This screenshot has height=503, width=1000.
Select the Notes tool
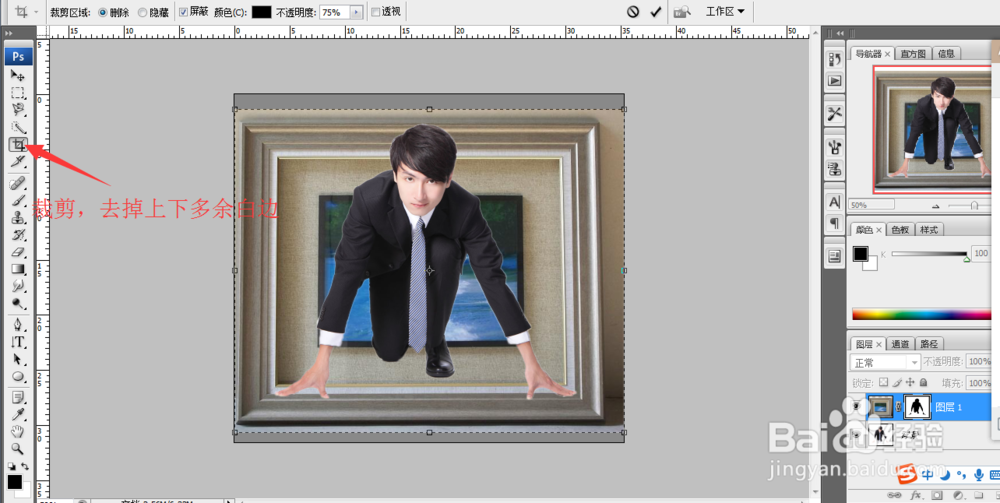coord(18,398)
